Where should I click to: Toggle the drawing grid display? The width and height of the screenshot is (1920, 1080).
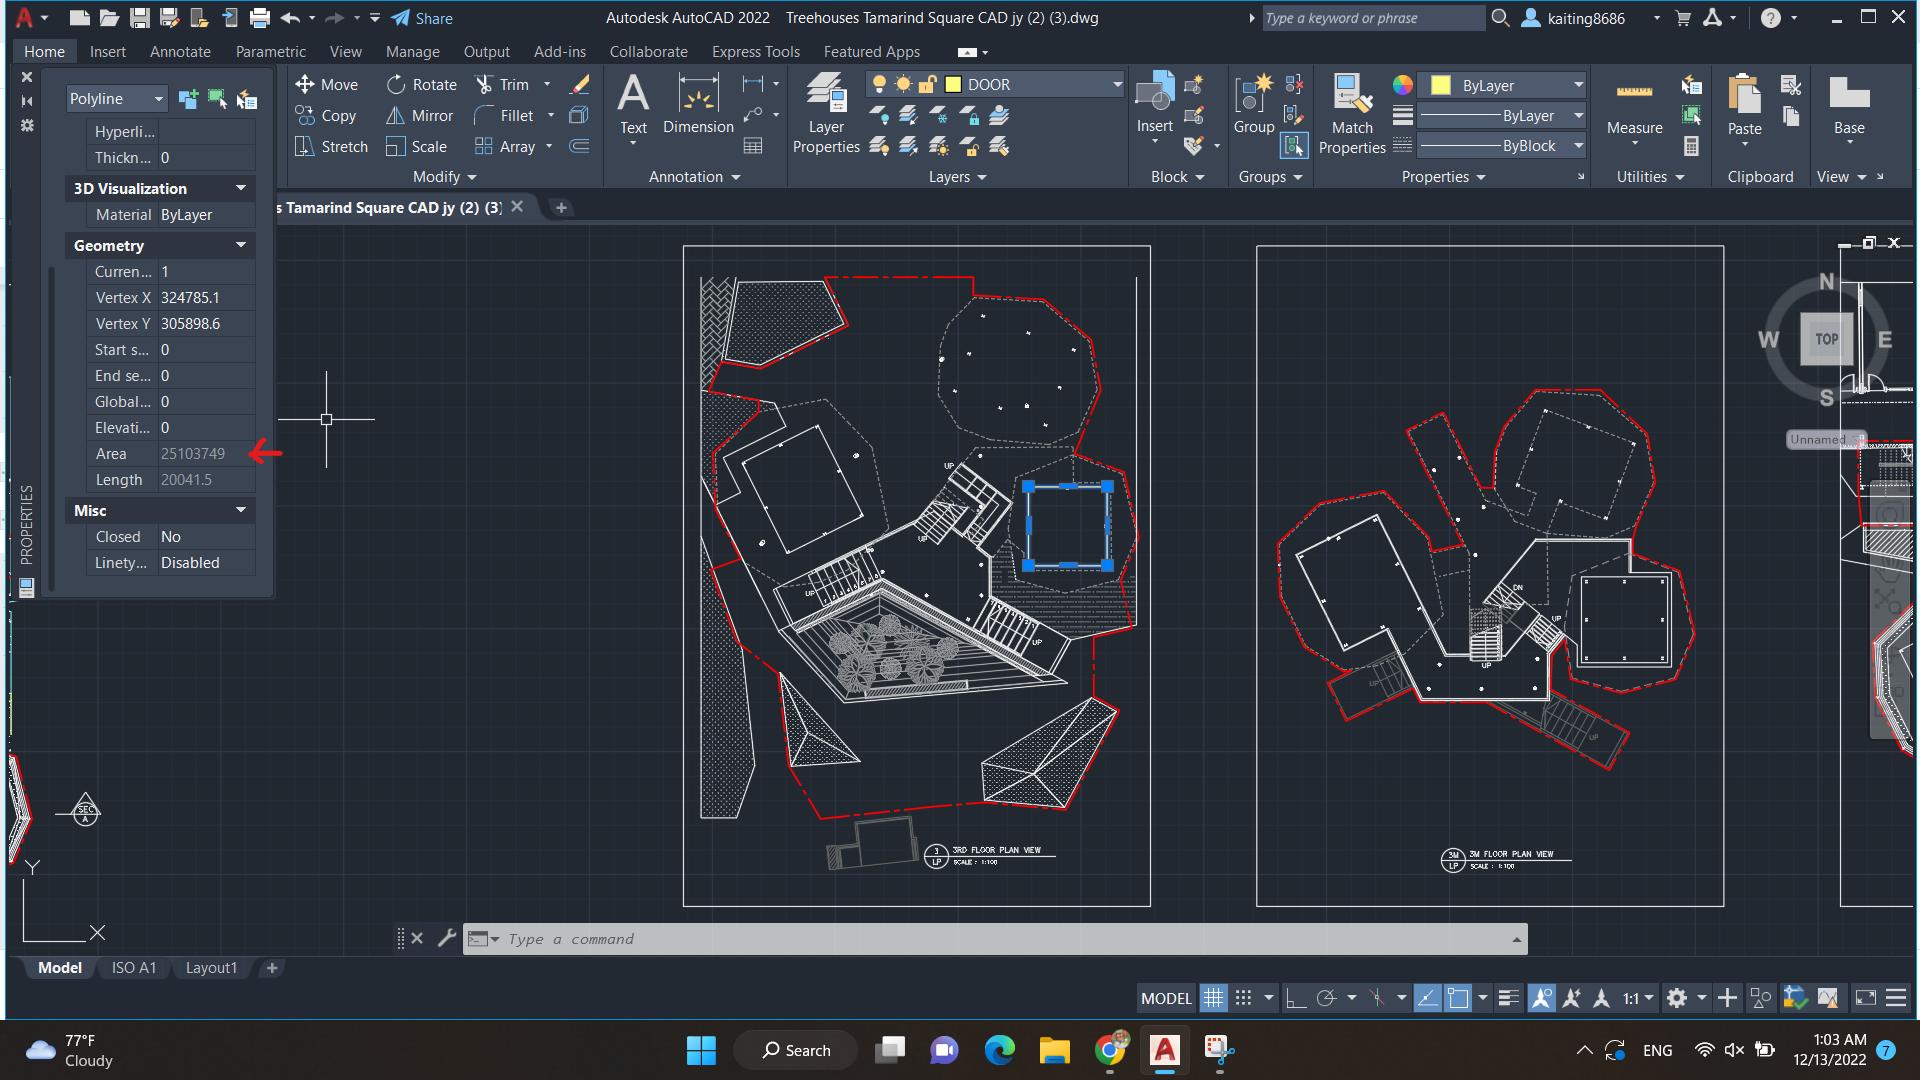[1213, 998]
